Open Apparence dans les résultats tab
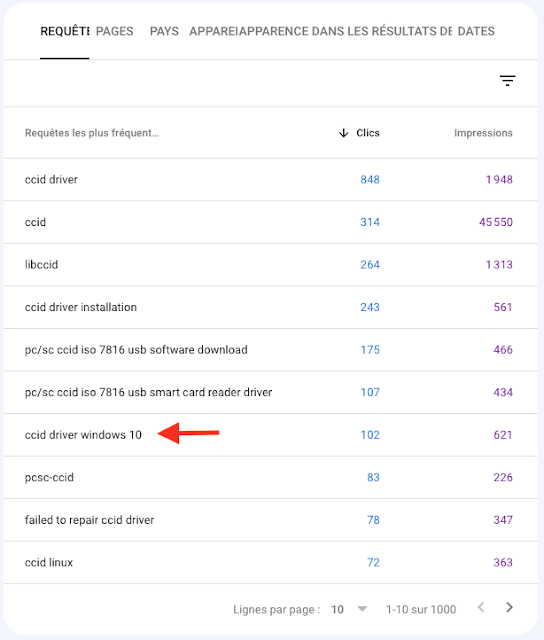 (x=346, y=31)
